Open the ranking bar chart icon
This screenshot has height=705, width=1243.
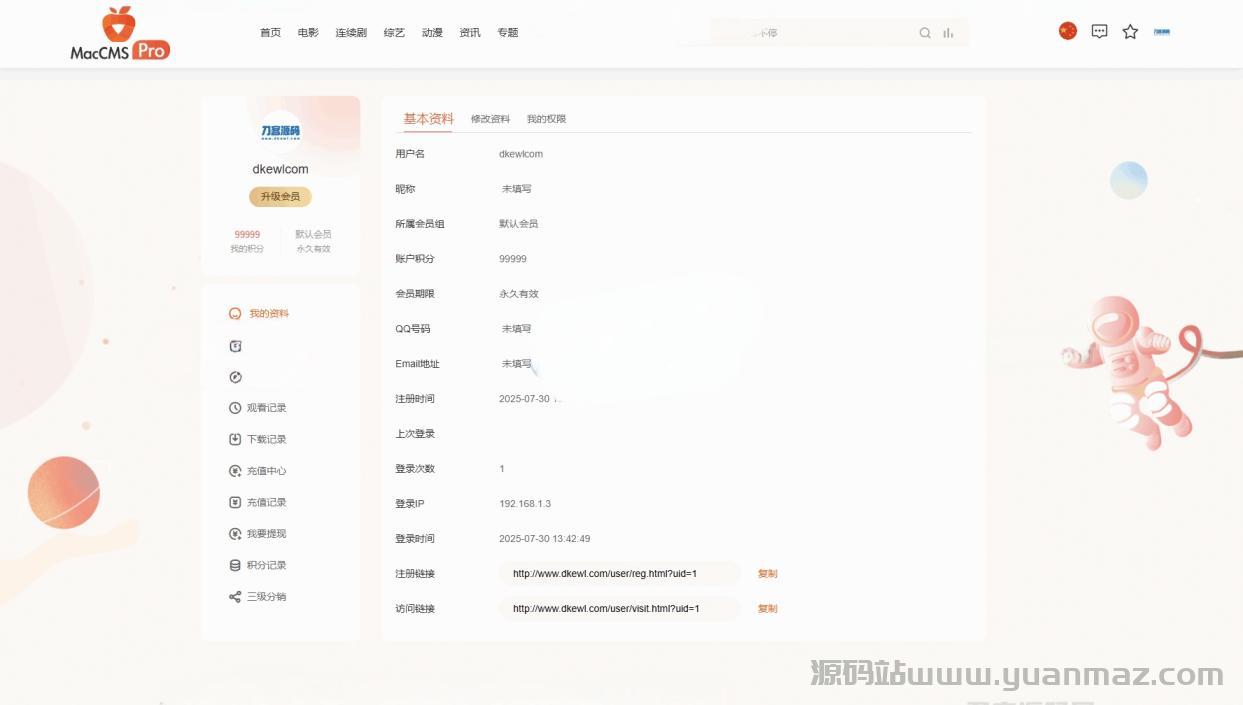click(x=948, y=33)
